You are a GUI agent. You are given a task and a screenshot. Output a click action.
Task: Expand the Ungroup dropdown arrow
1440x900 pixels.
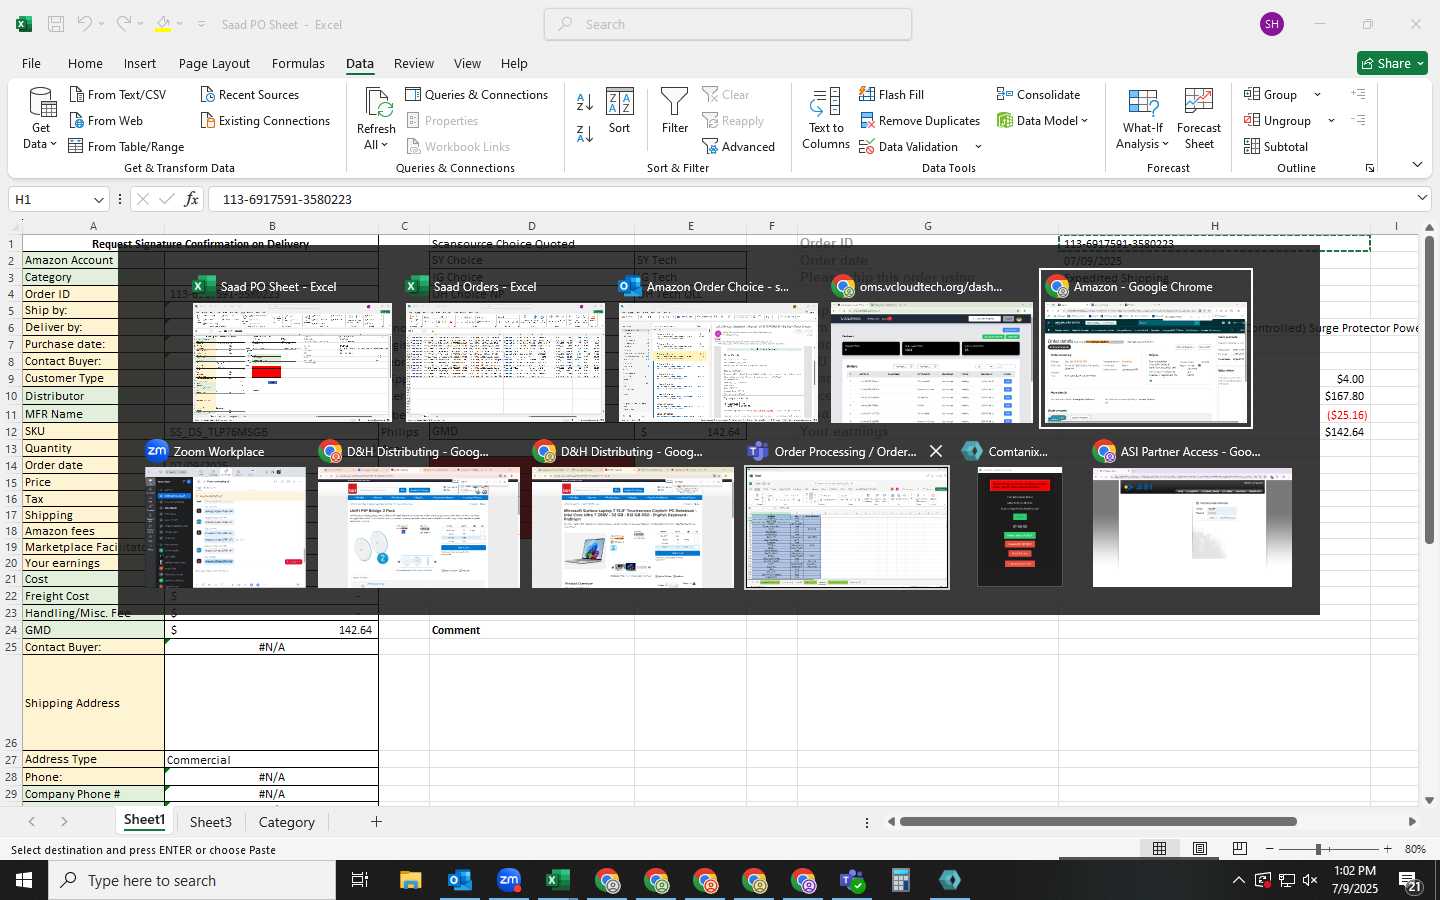pos(1331,121)
